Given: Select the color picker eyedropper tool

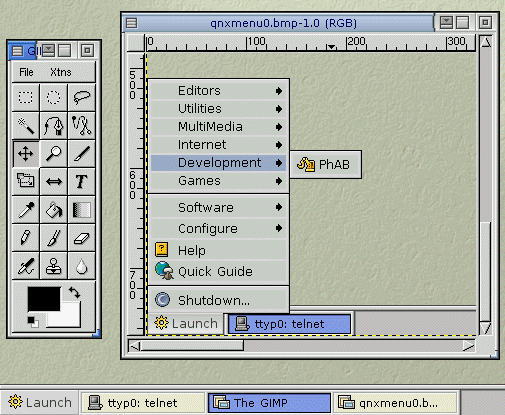Looking at the screenshot, I should (x=26, y=210).
